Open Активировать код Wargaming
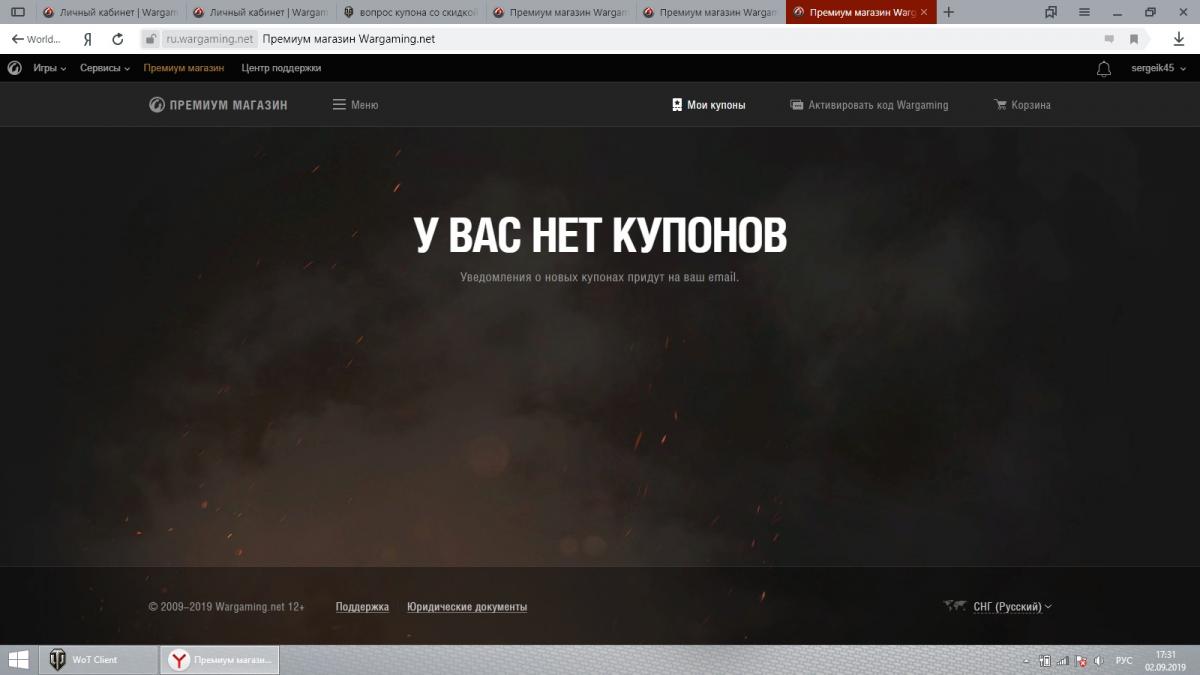Image resolution: width=1200 pixels, height=675 pixels. click(x=869, y=104)
